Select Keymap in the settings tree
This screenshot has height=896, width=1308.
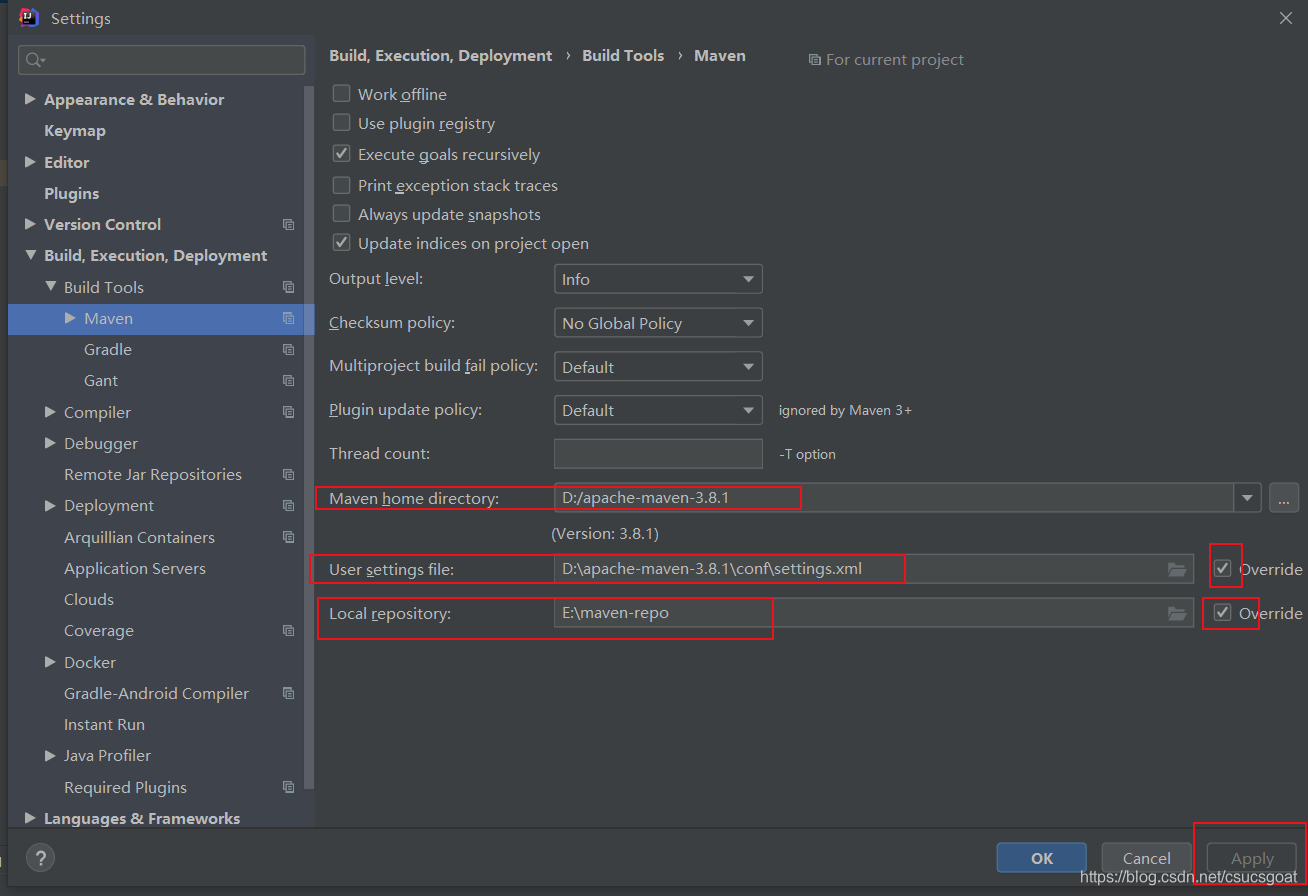click(75, 131)
